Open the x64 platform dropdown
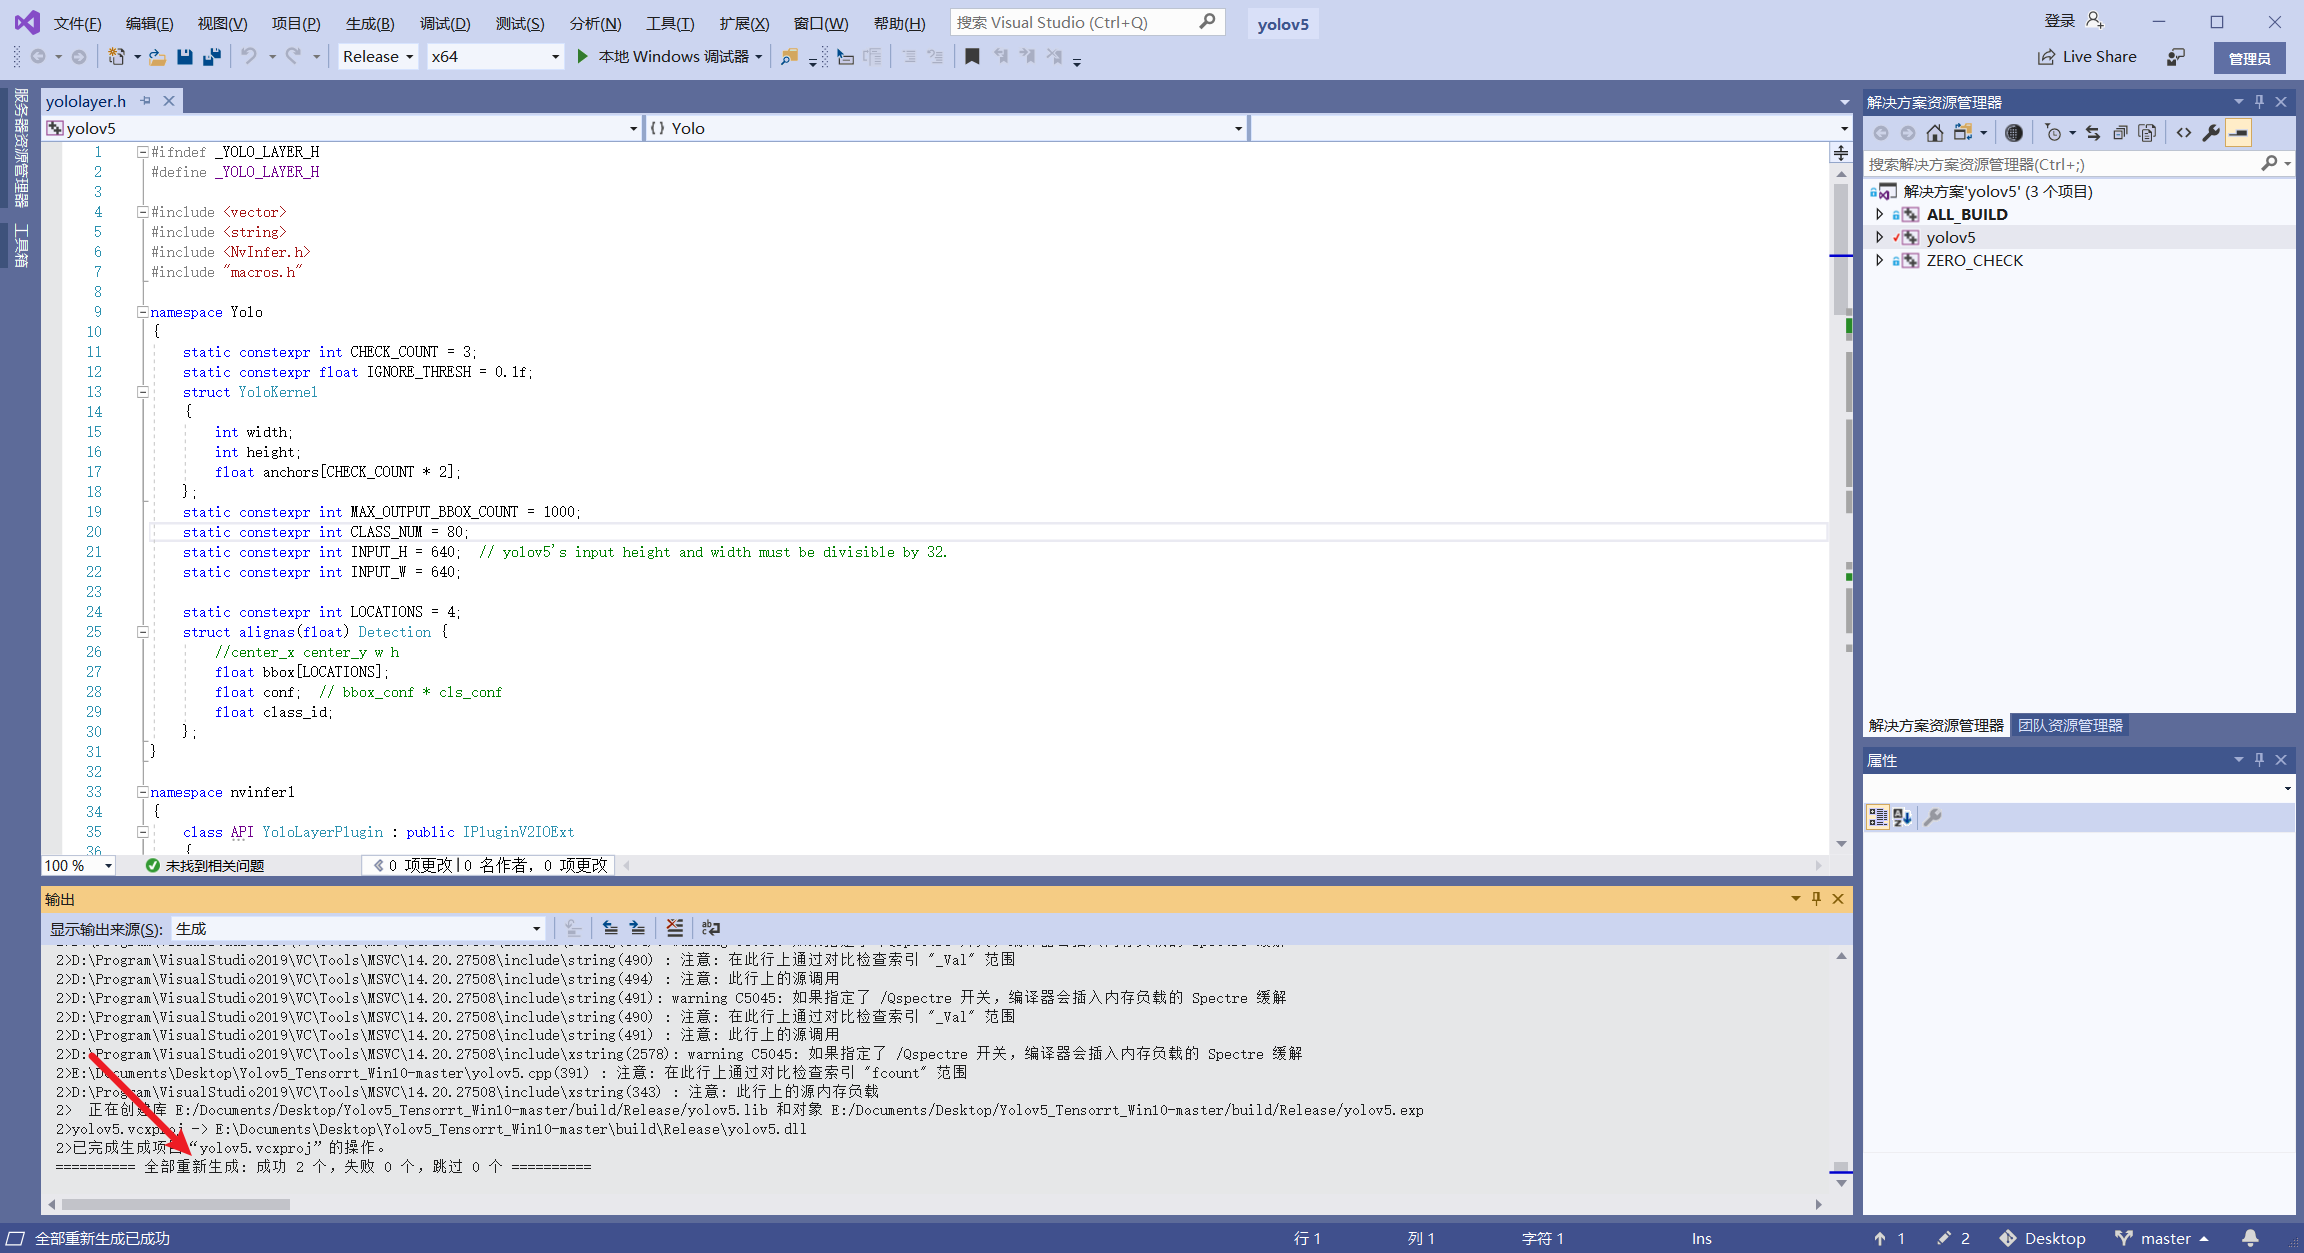Viewport: 2304px width, 1253px height. [495, 57]
